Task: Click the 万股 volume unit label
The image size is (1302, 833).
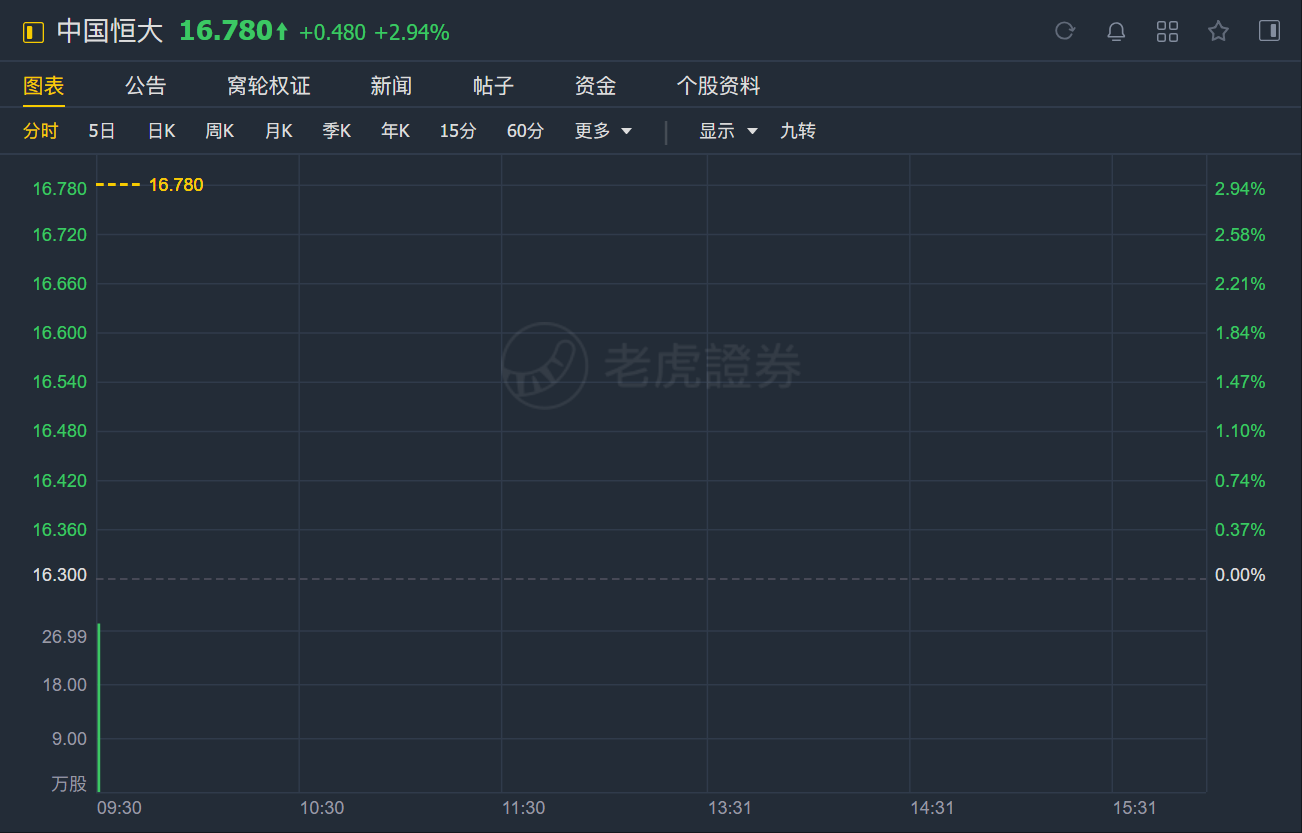Action: (69, 784)
